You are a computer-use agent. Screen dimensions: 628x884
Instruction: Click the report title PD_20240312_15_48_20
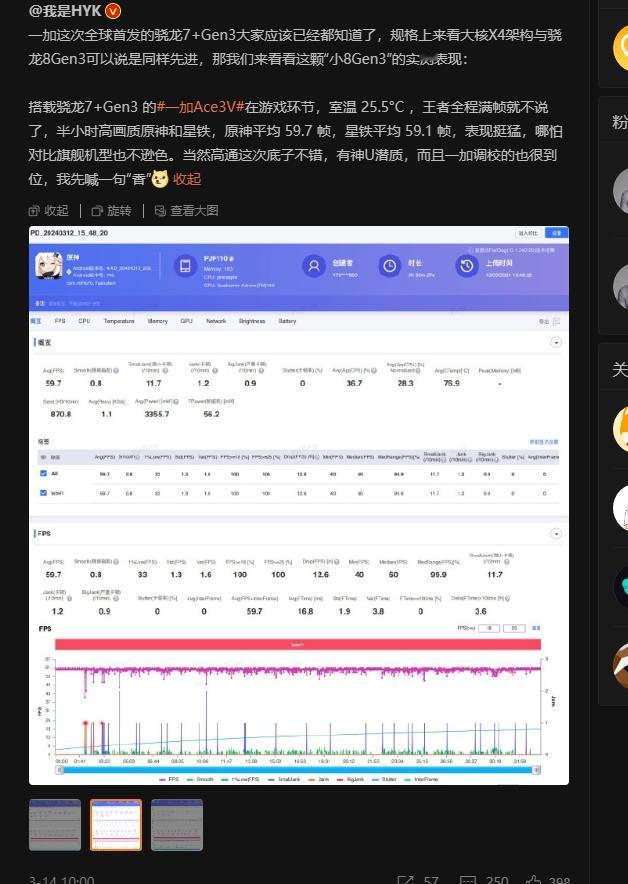tap(69, 233)
